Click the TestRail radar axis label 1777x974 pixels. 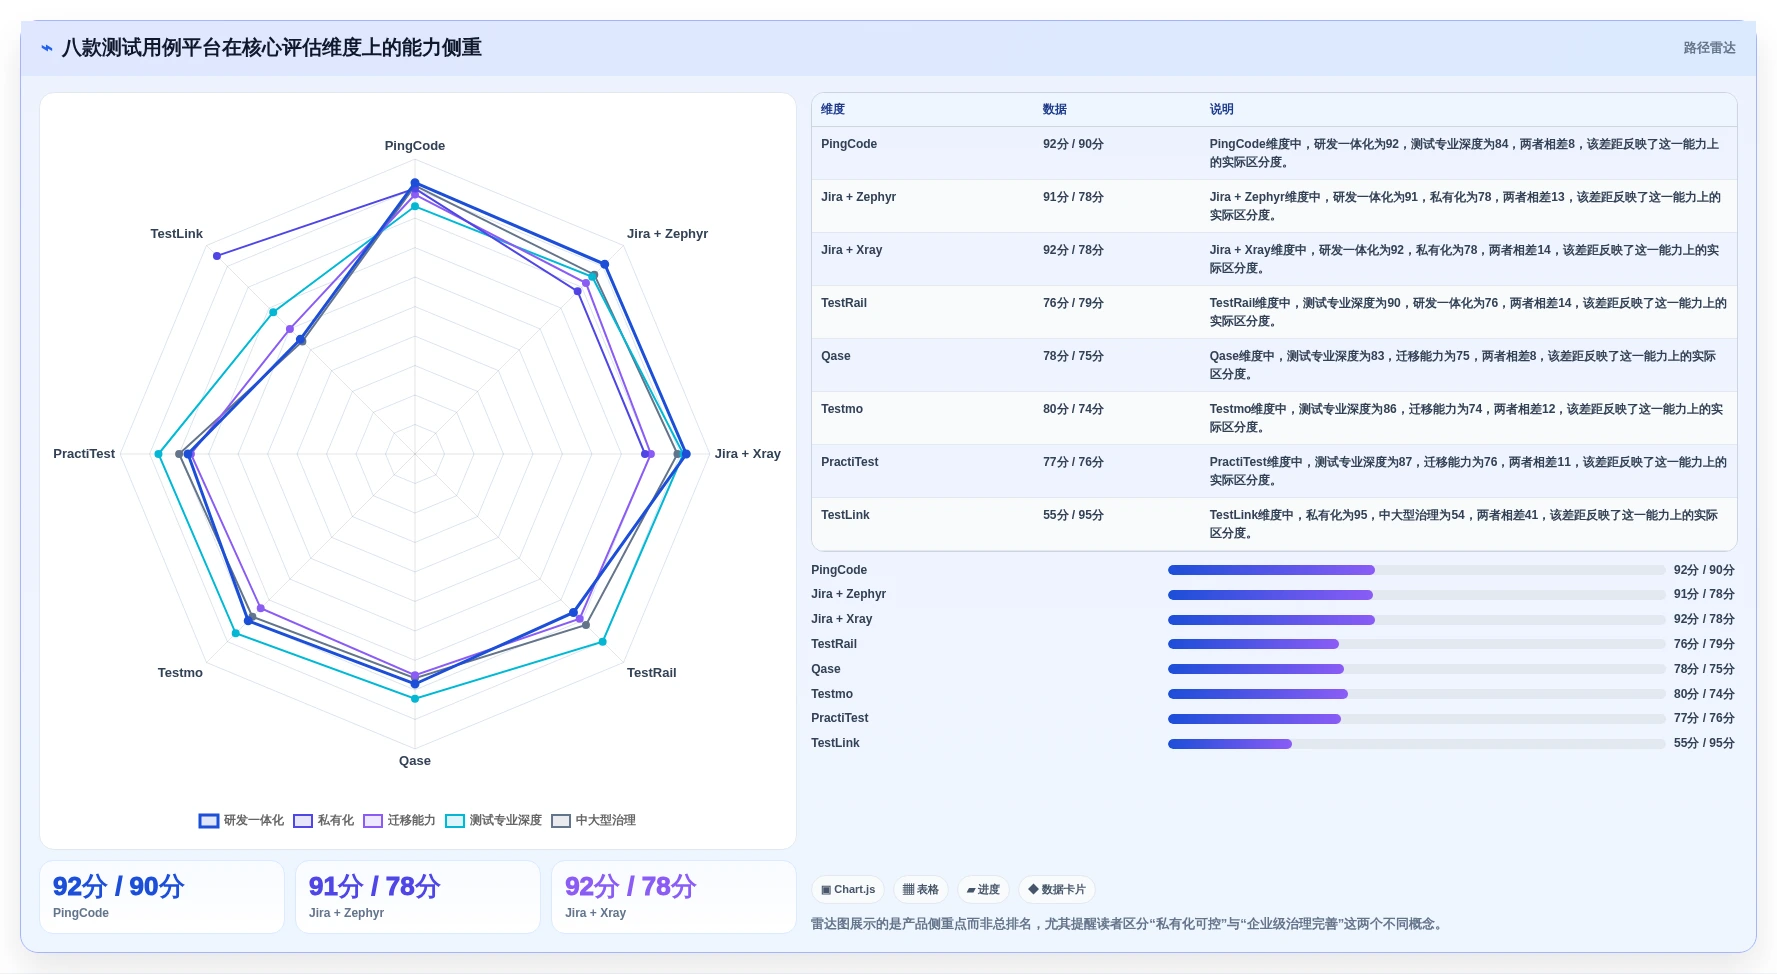point(652,673)
